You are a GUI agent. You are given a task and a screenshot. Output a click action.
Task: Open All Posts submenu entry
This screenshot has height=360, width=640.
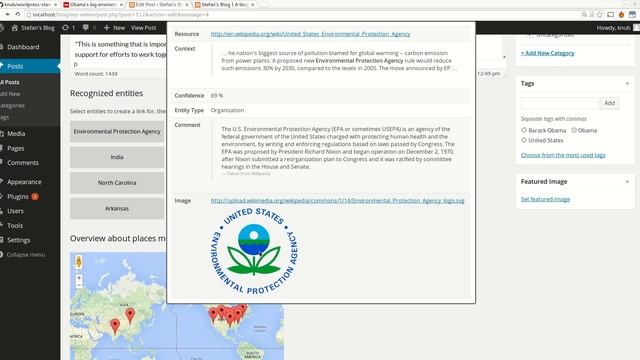(10, 82)
